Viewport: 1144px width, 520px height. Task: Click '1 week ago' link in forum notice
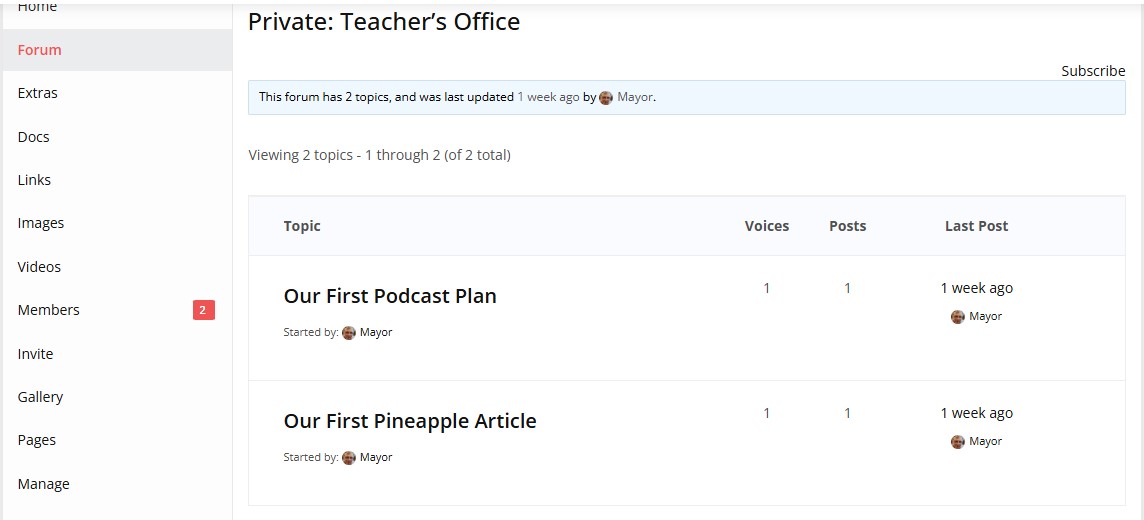coord(548,97)
